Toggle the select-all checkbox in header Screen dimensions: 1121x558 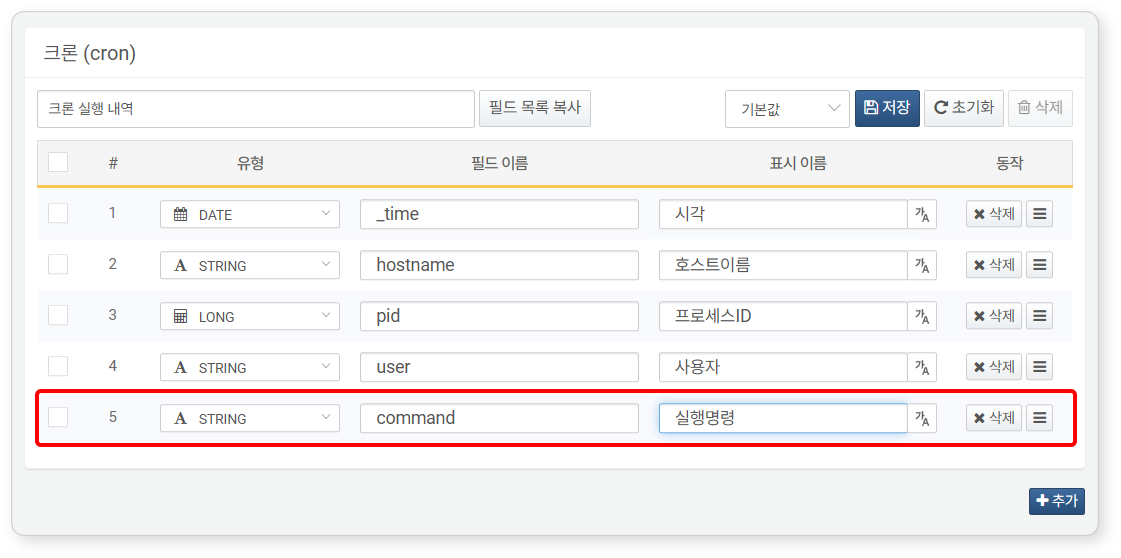58,162
